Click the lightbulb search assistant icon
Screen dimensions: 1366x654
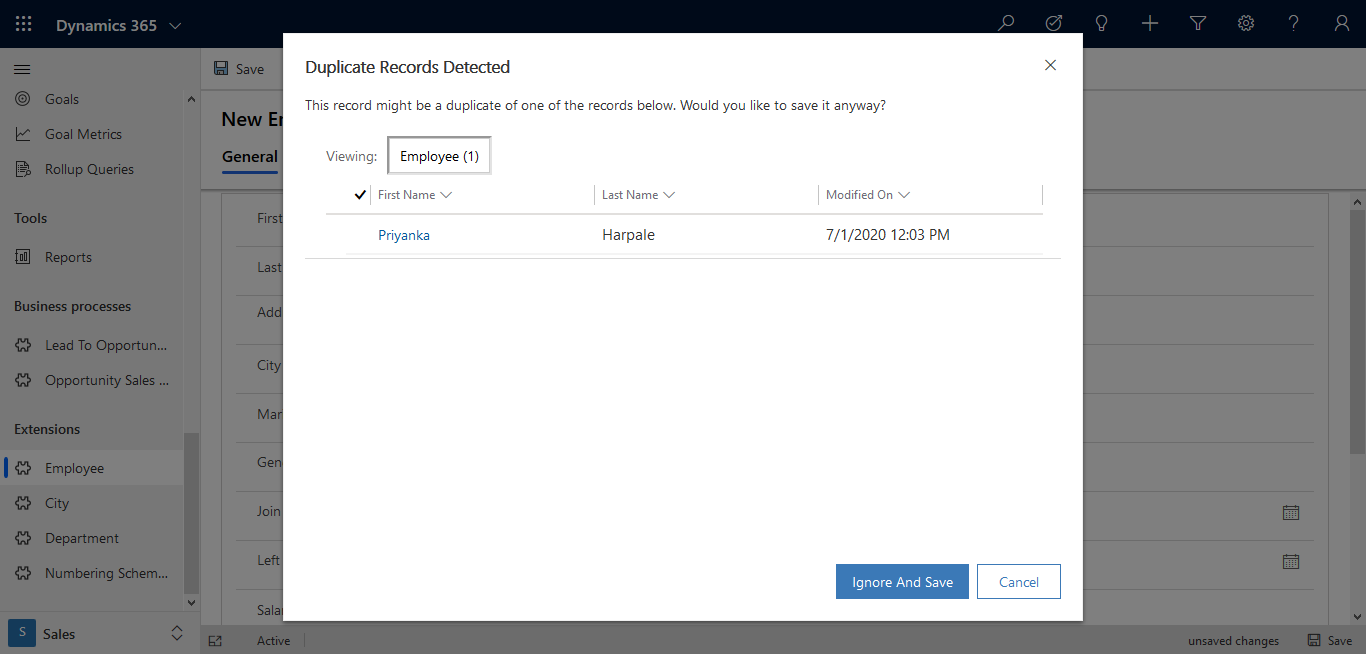[1102, 22]
